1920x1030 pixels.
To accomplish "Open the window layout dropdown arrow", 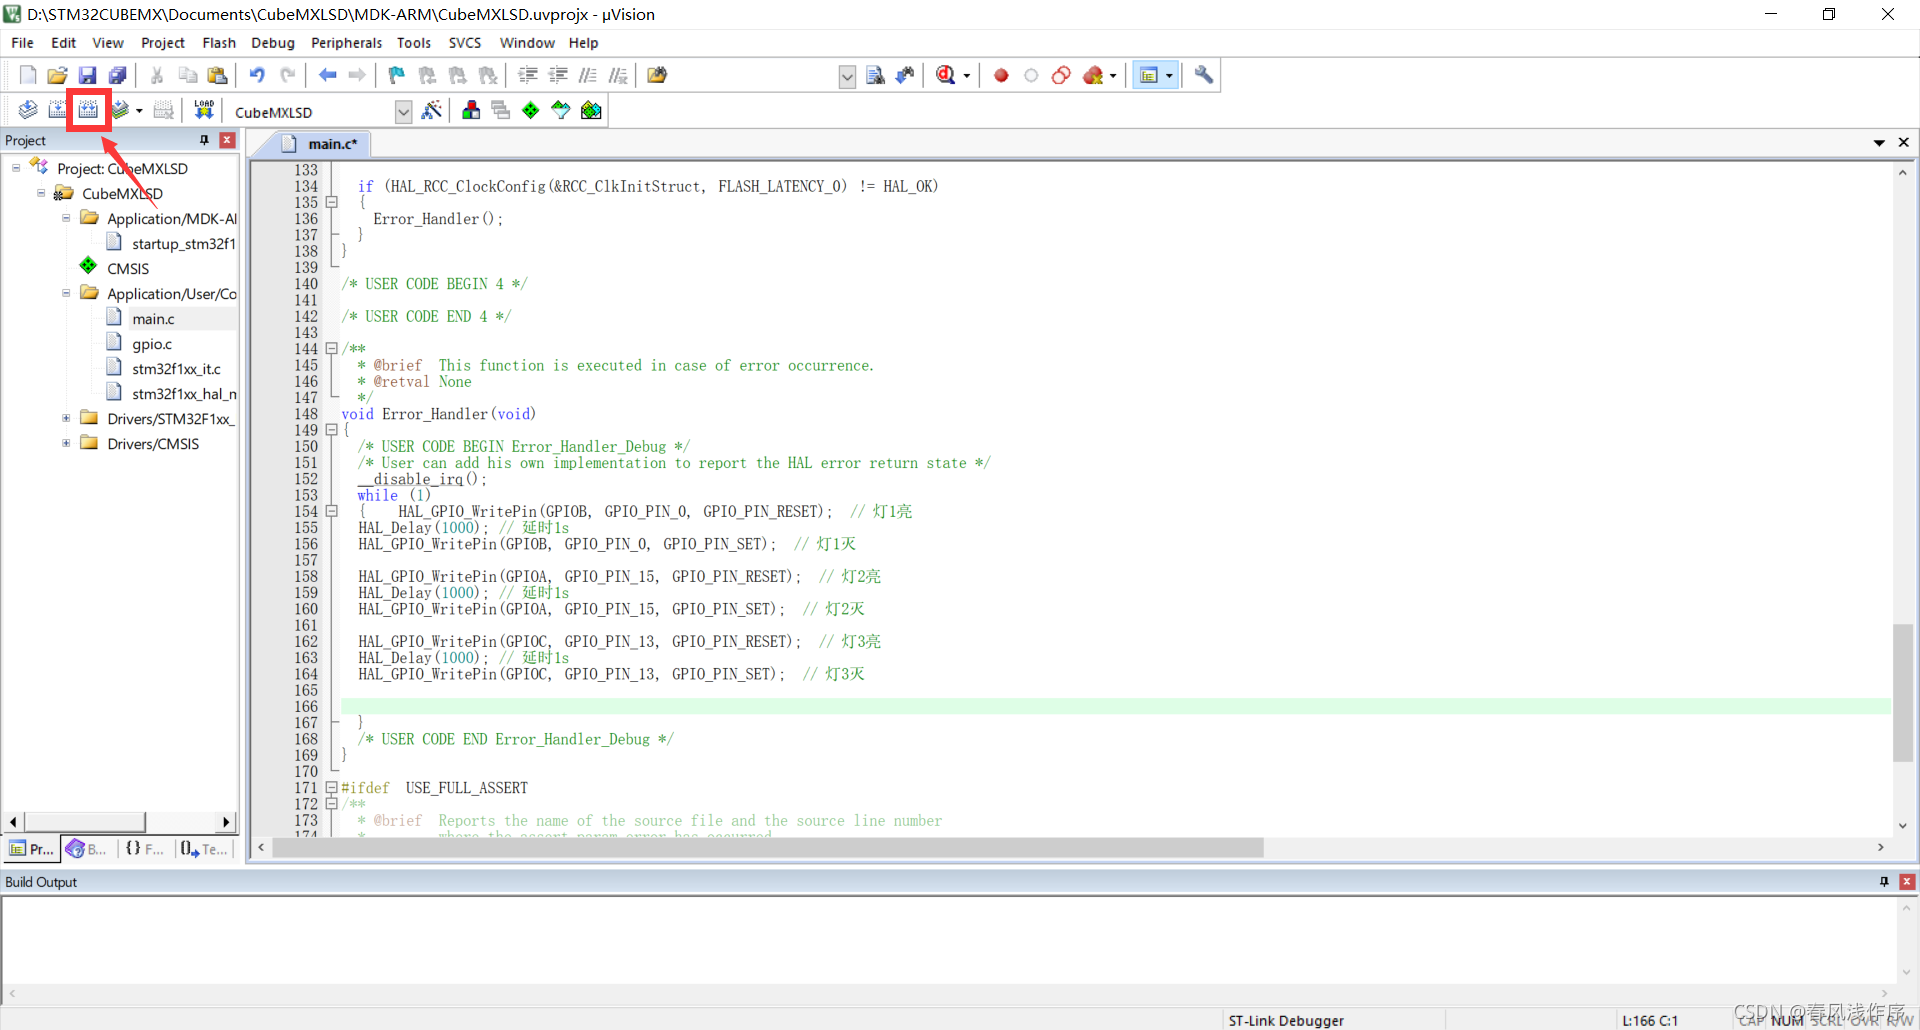I will [x=1169, y=76].
